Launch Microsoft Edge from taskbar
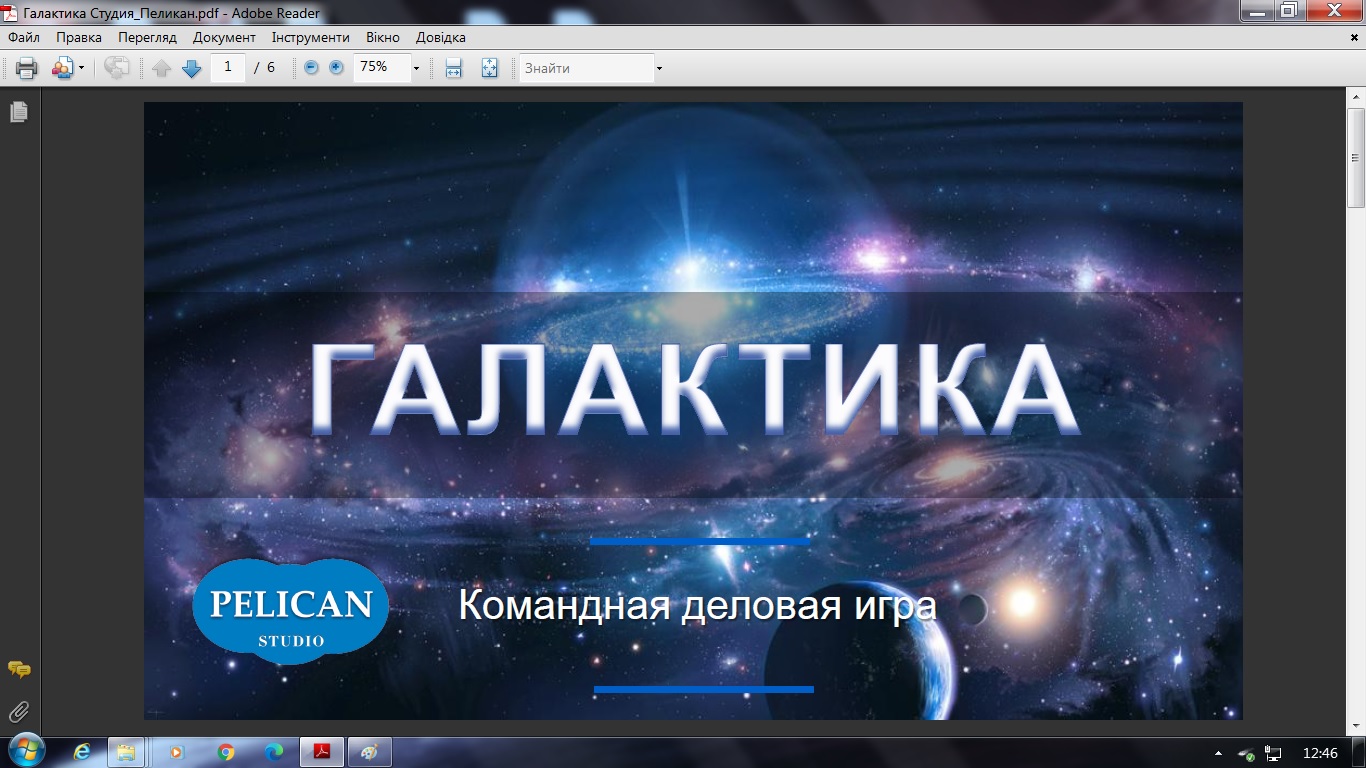1366x768 pixels. [x=274, y=752]
